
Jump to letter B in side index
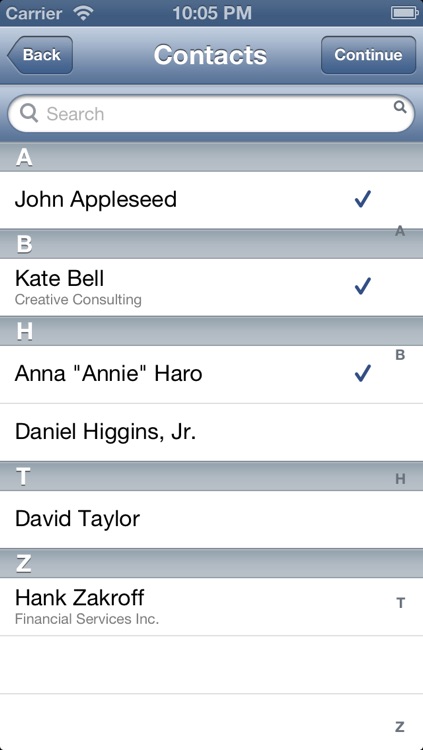(x=400, y=355)
